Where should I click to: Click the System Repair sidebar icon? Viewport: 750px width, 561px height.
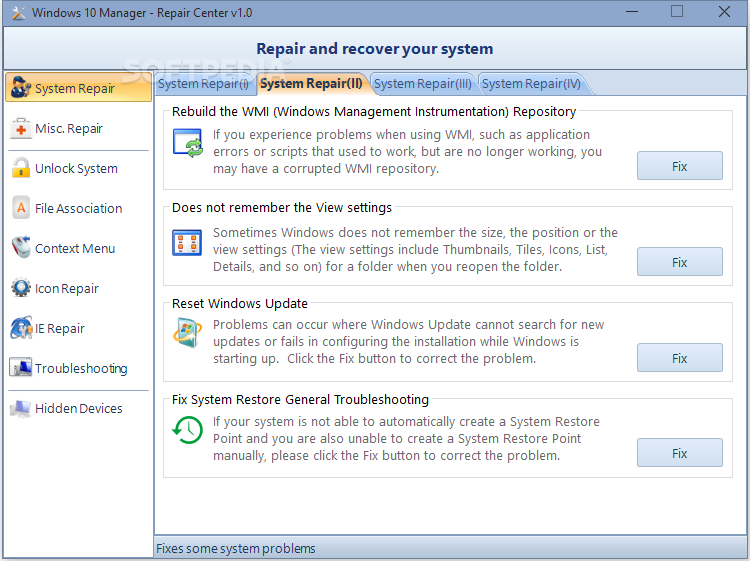click(x=21, y=88)
